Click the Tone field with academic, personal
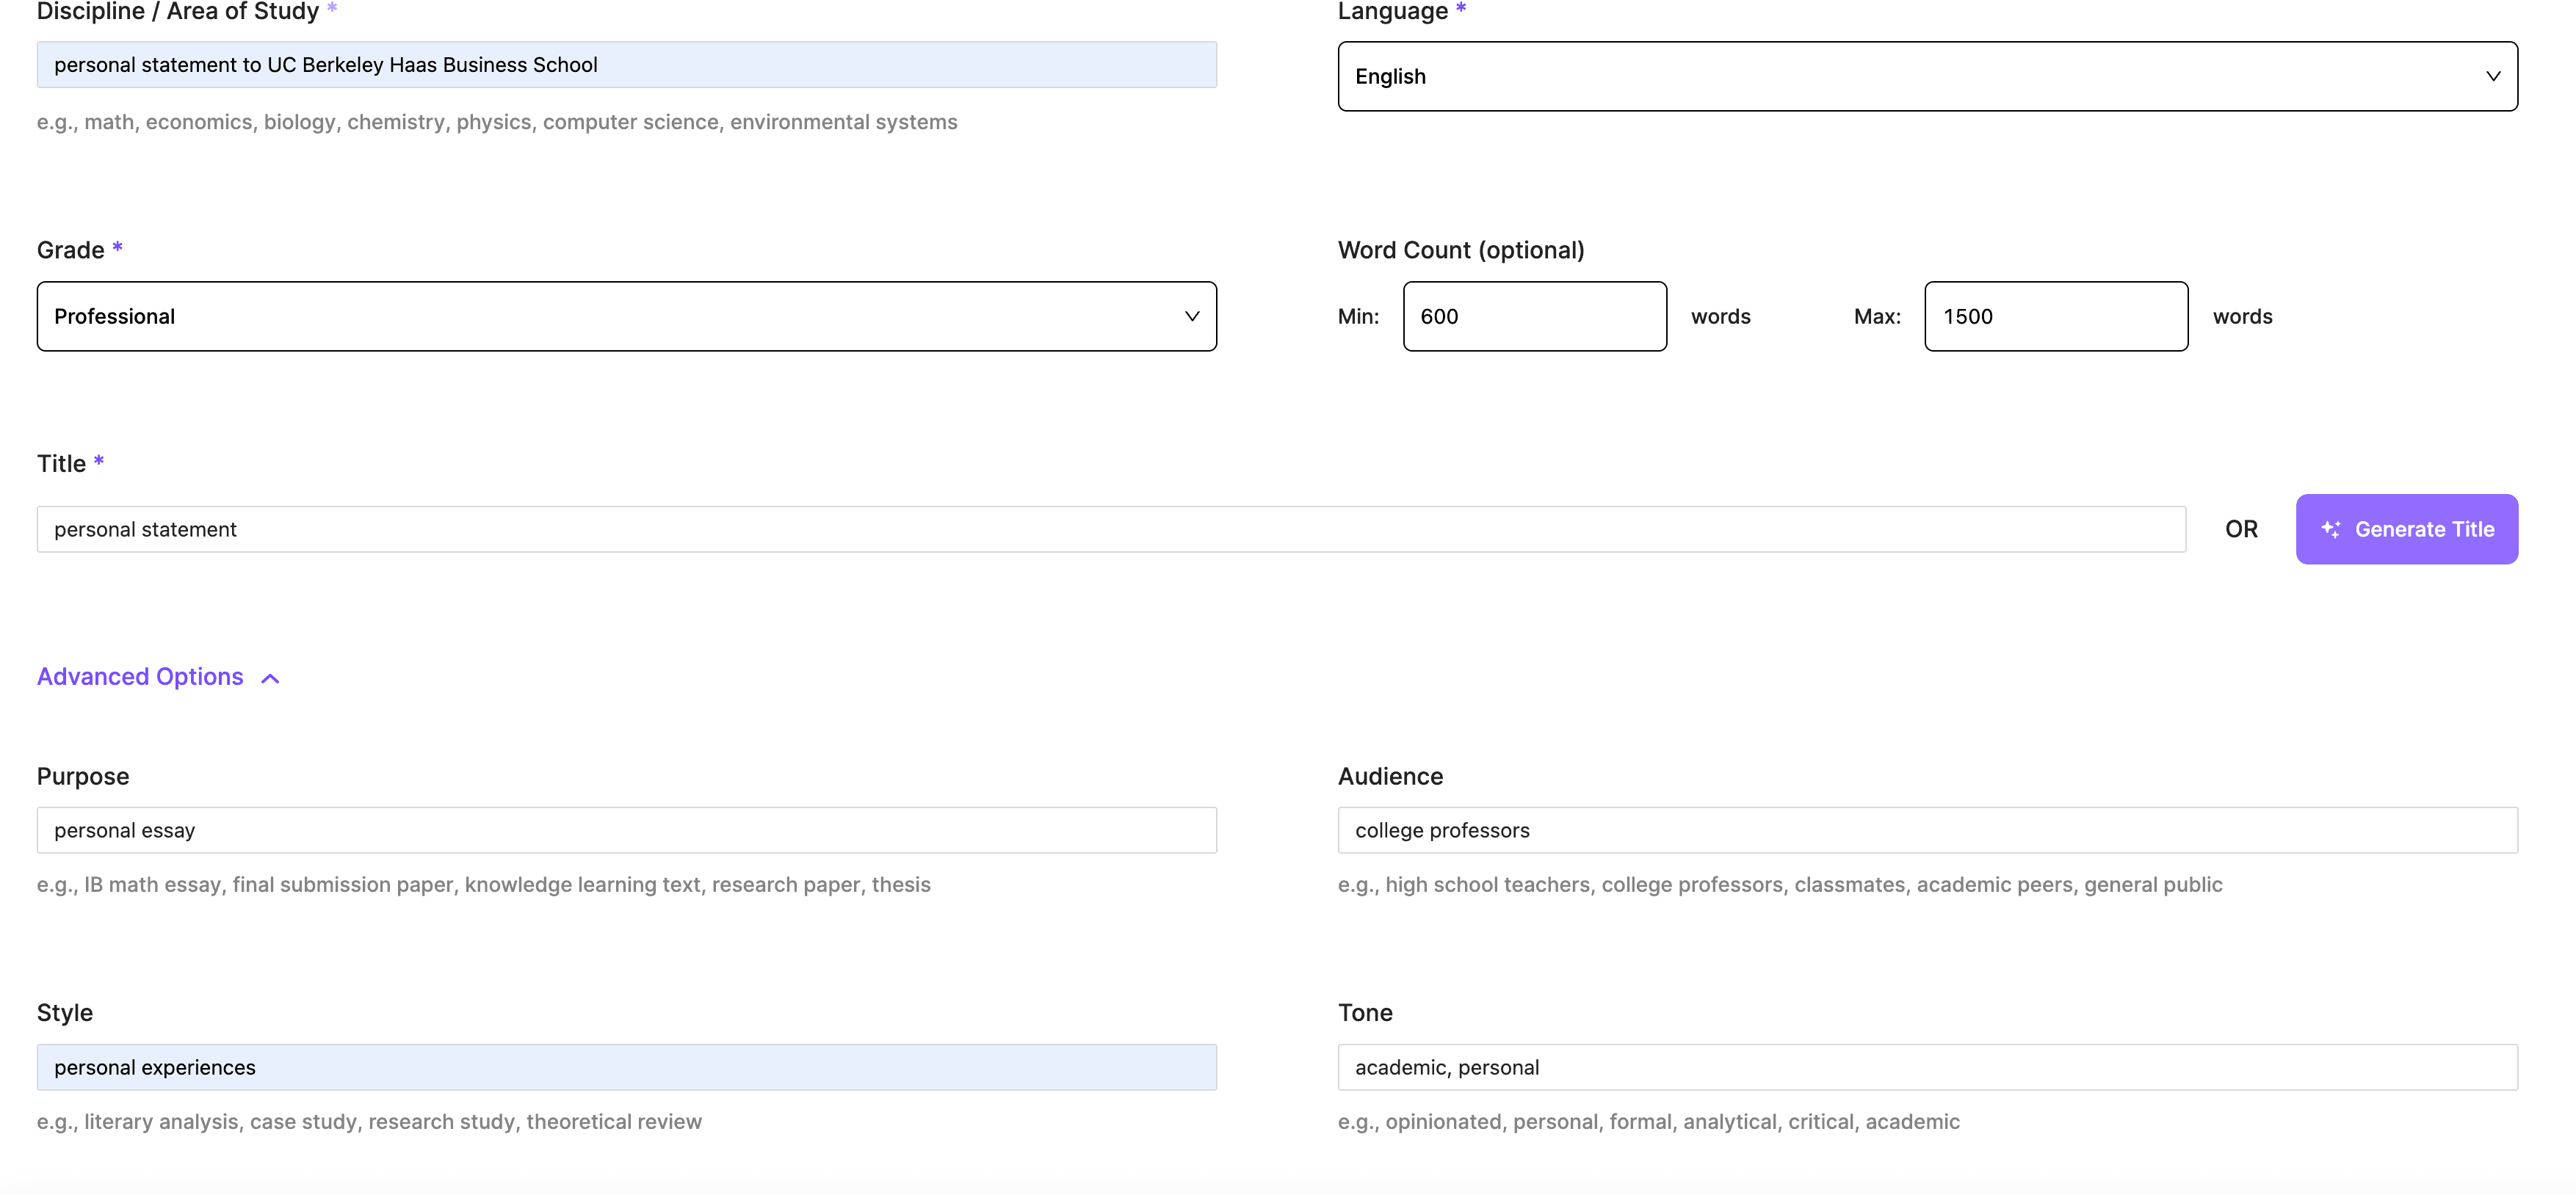 [x=1926, y=1067]
